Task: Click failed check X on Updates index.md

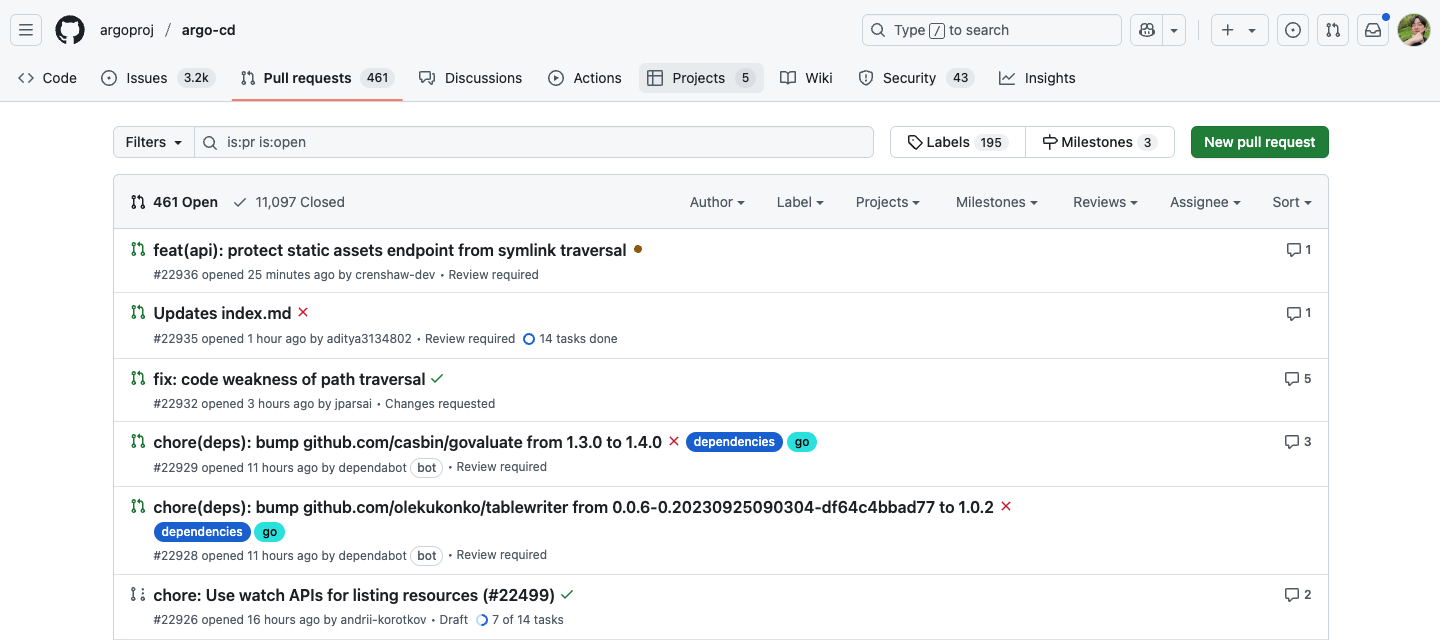Action: click(x=303, y=312)
